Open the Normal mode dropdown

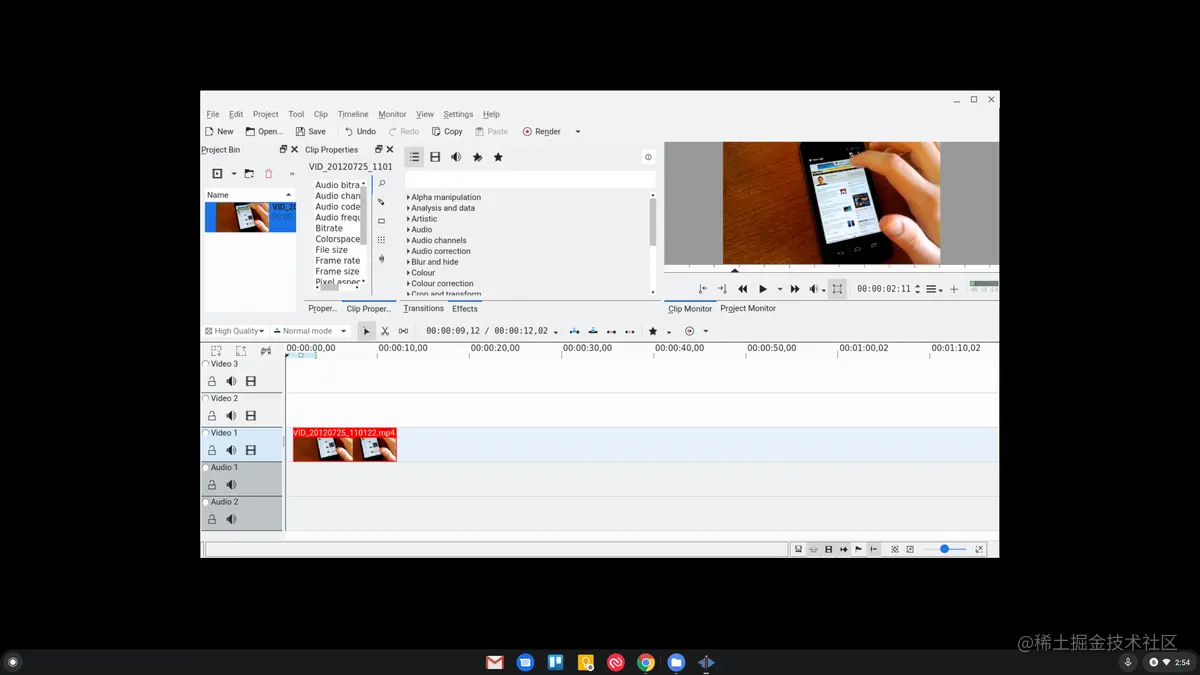(310, 331)
